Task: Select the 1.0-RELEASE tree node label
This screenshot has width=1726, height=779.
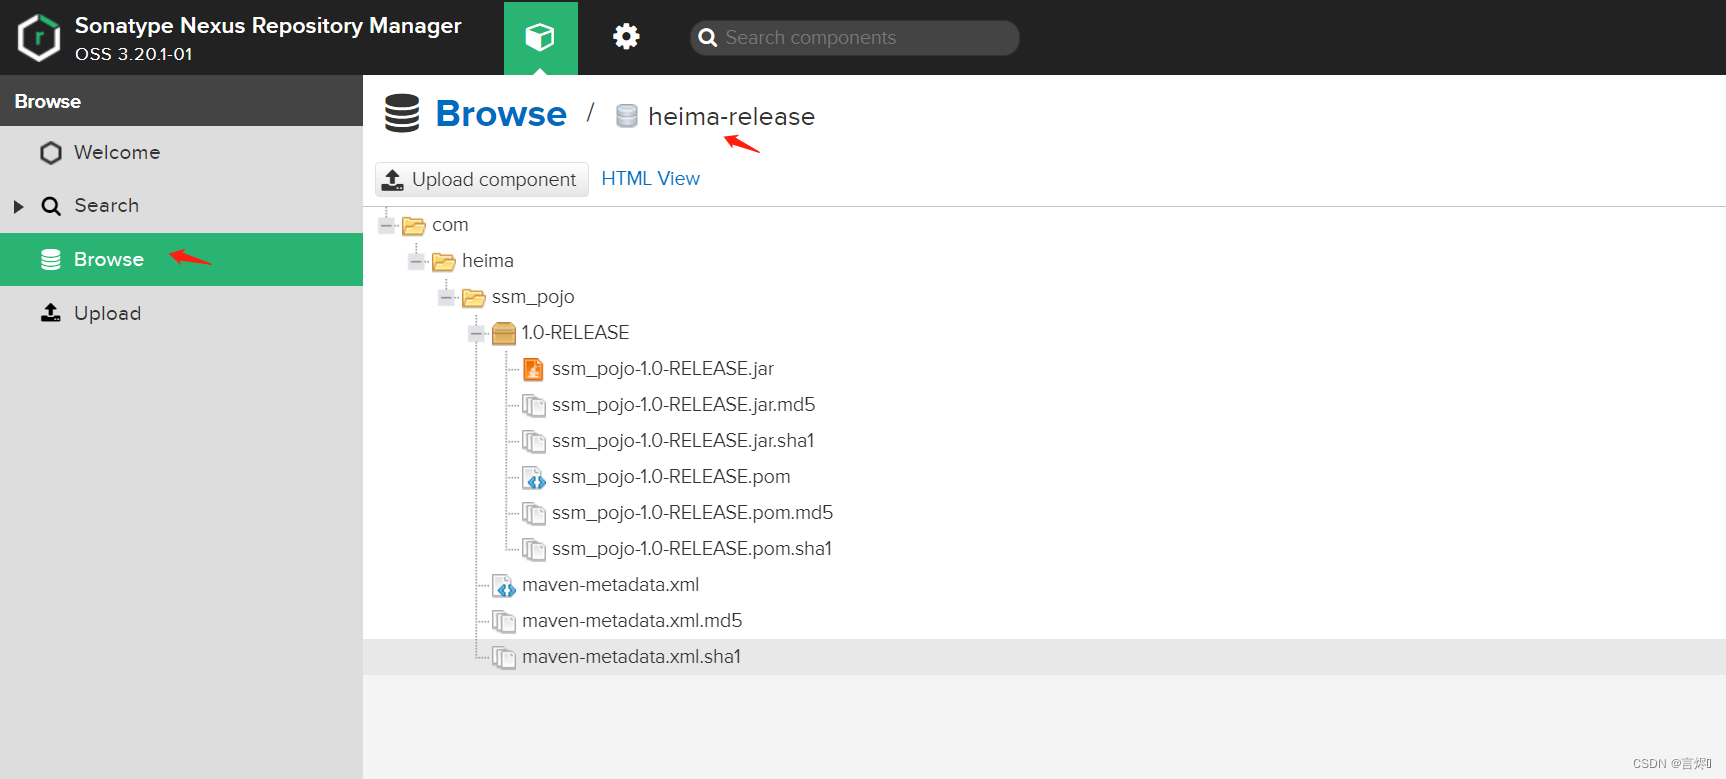Action: tap(576, 333)
